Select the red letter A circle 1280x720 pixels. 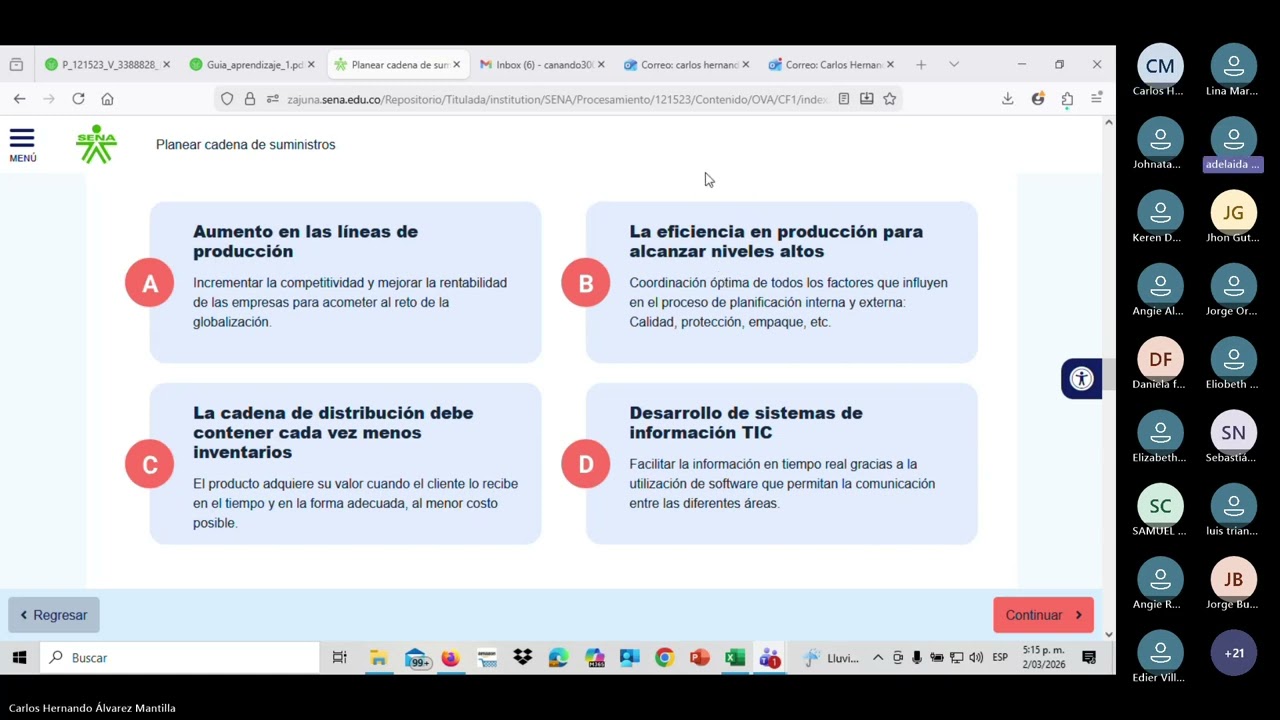[x=150, y=283]
